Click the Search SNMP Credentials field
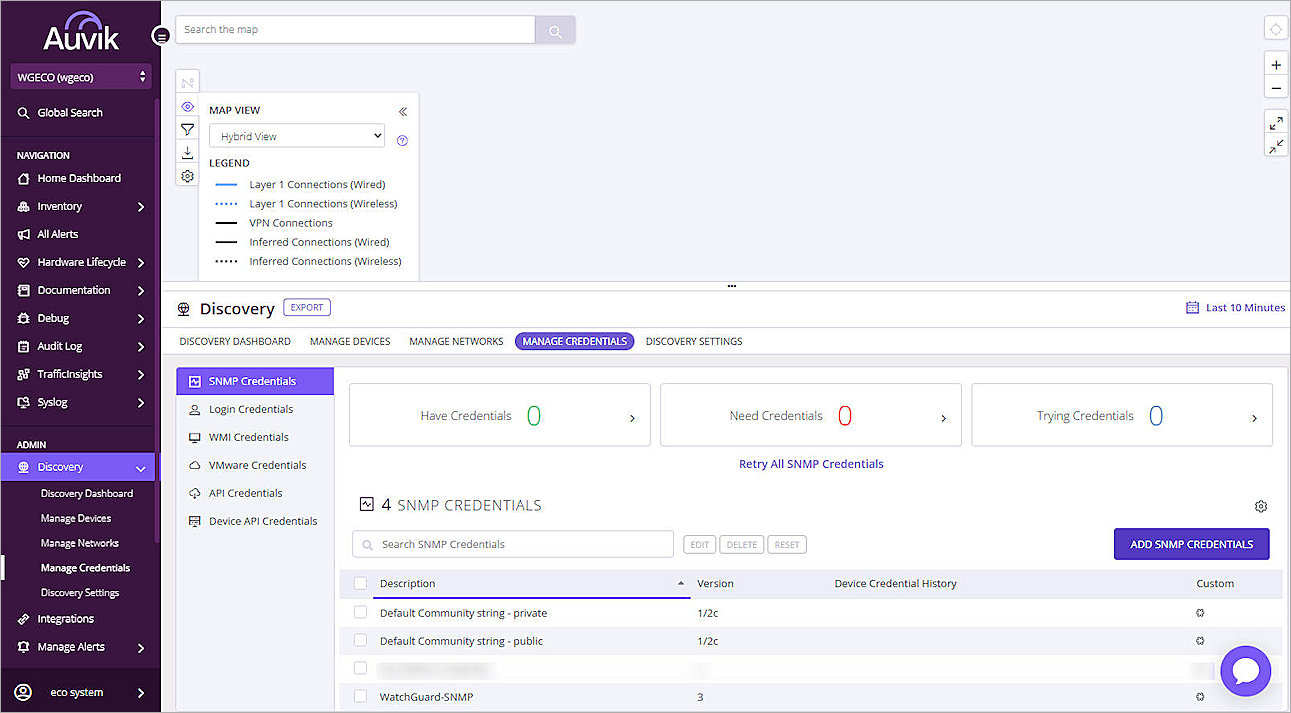1291x713 pixels. tap(512, 543)
